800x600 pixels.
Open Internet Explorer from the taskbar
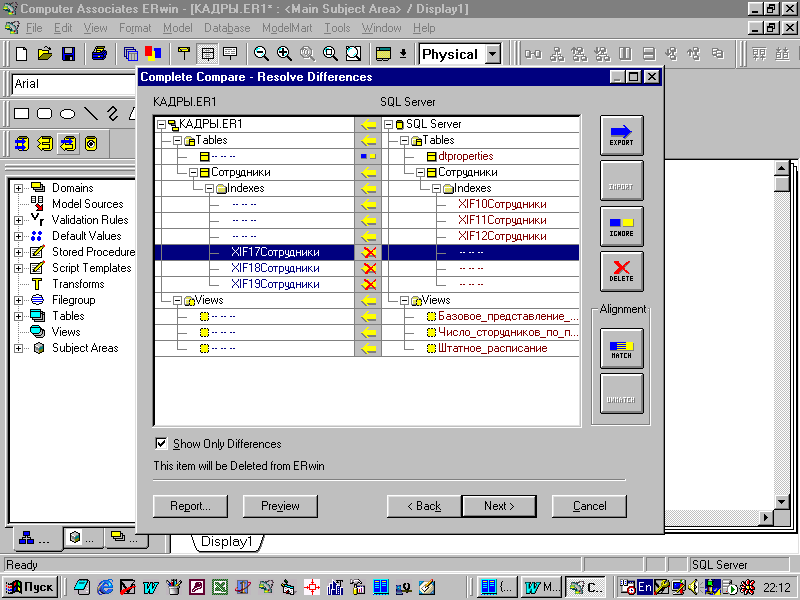(105, 587)
